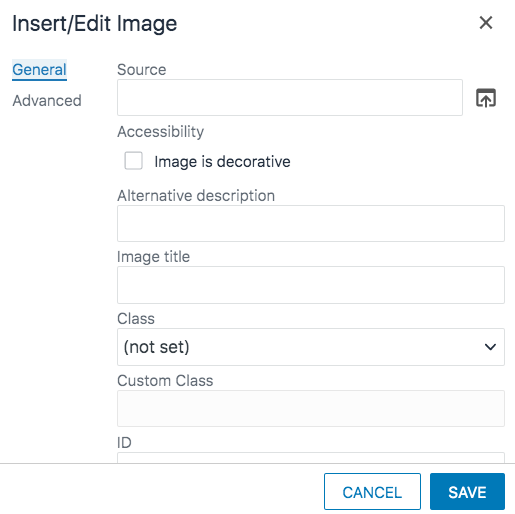Focus the Source URL input field

(290, 98)
